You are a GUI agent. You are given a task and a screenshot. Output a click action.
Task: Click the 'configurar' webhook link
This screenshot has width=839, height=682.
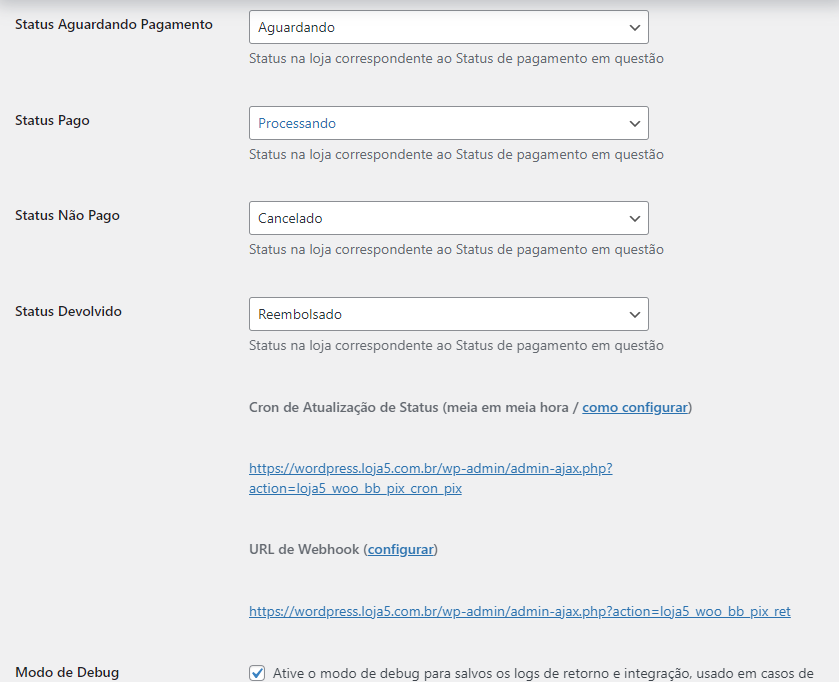tap(400, 549)
